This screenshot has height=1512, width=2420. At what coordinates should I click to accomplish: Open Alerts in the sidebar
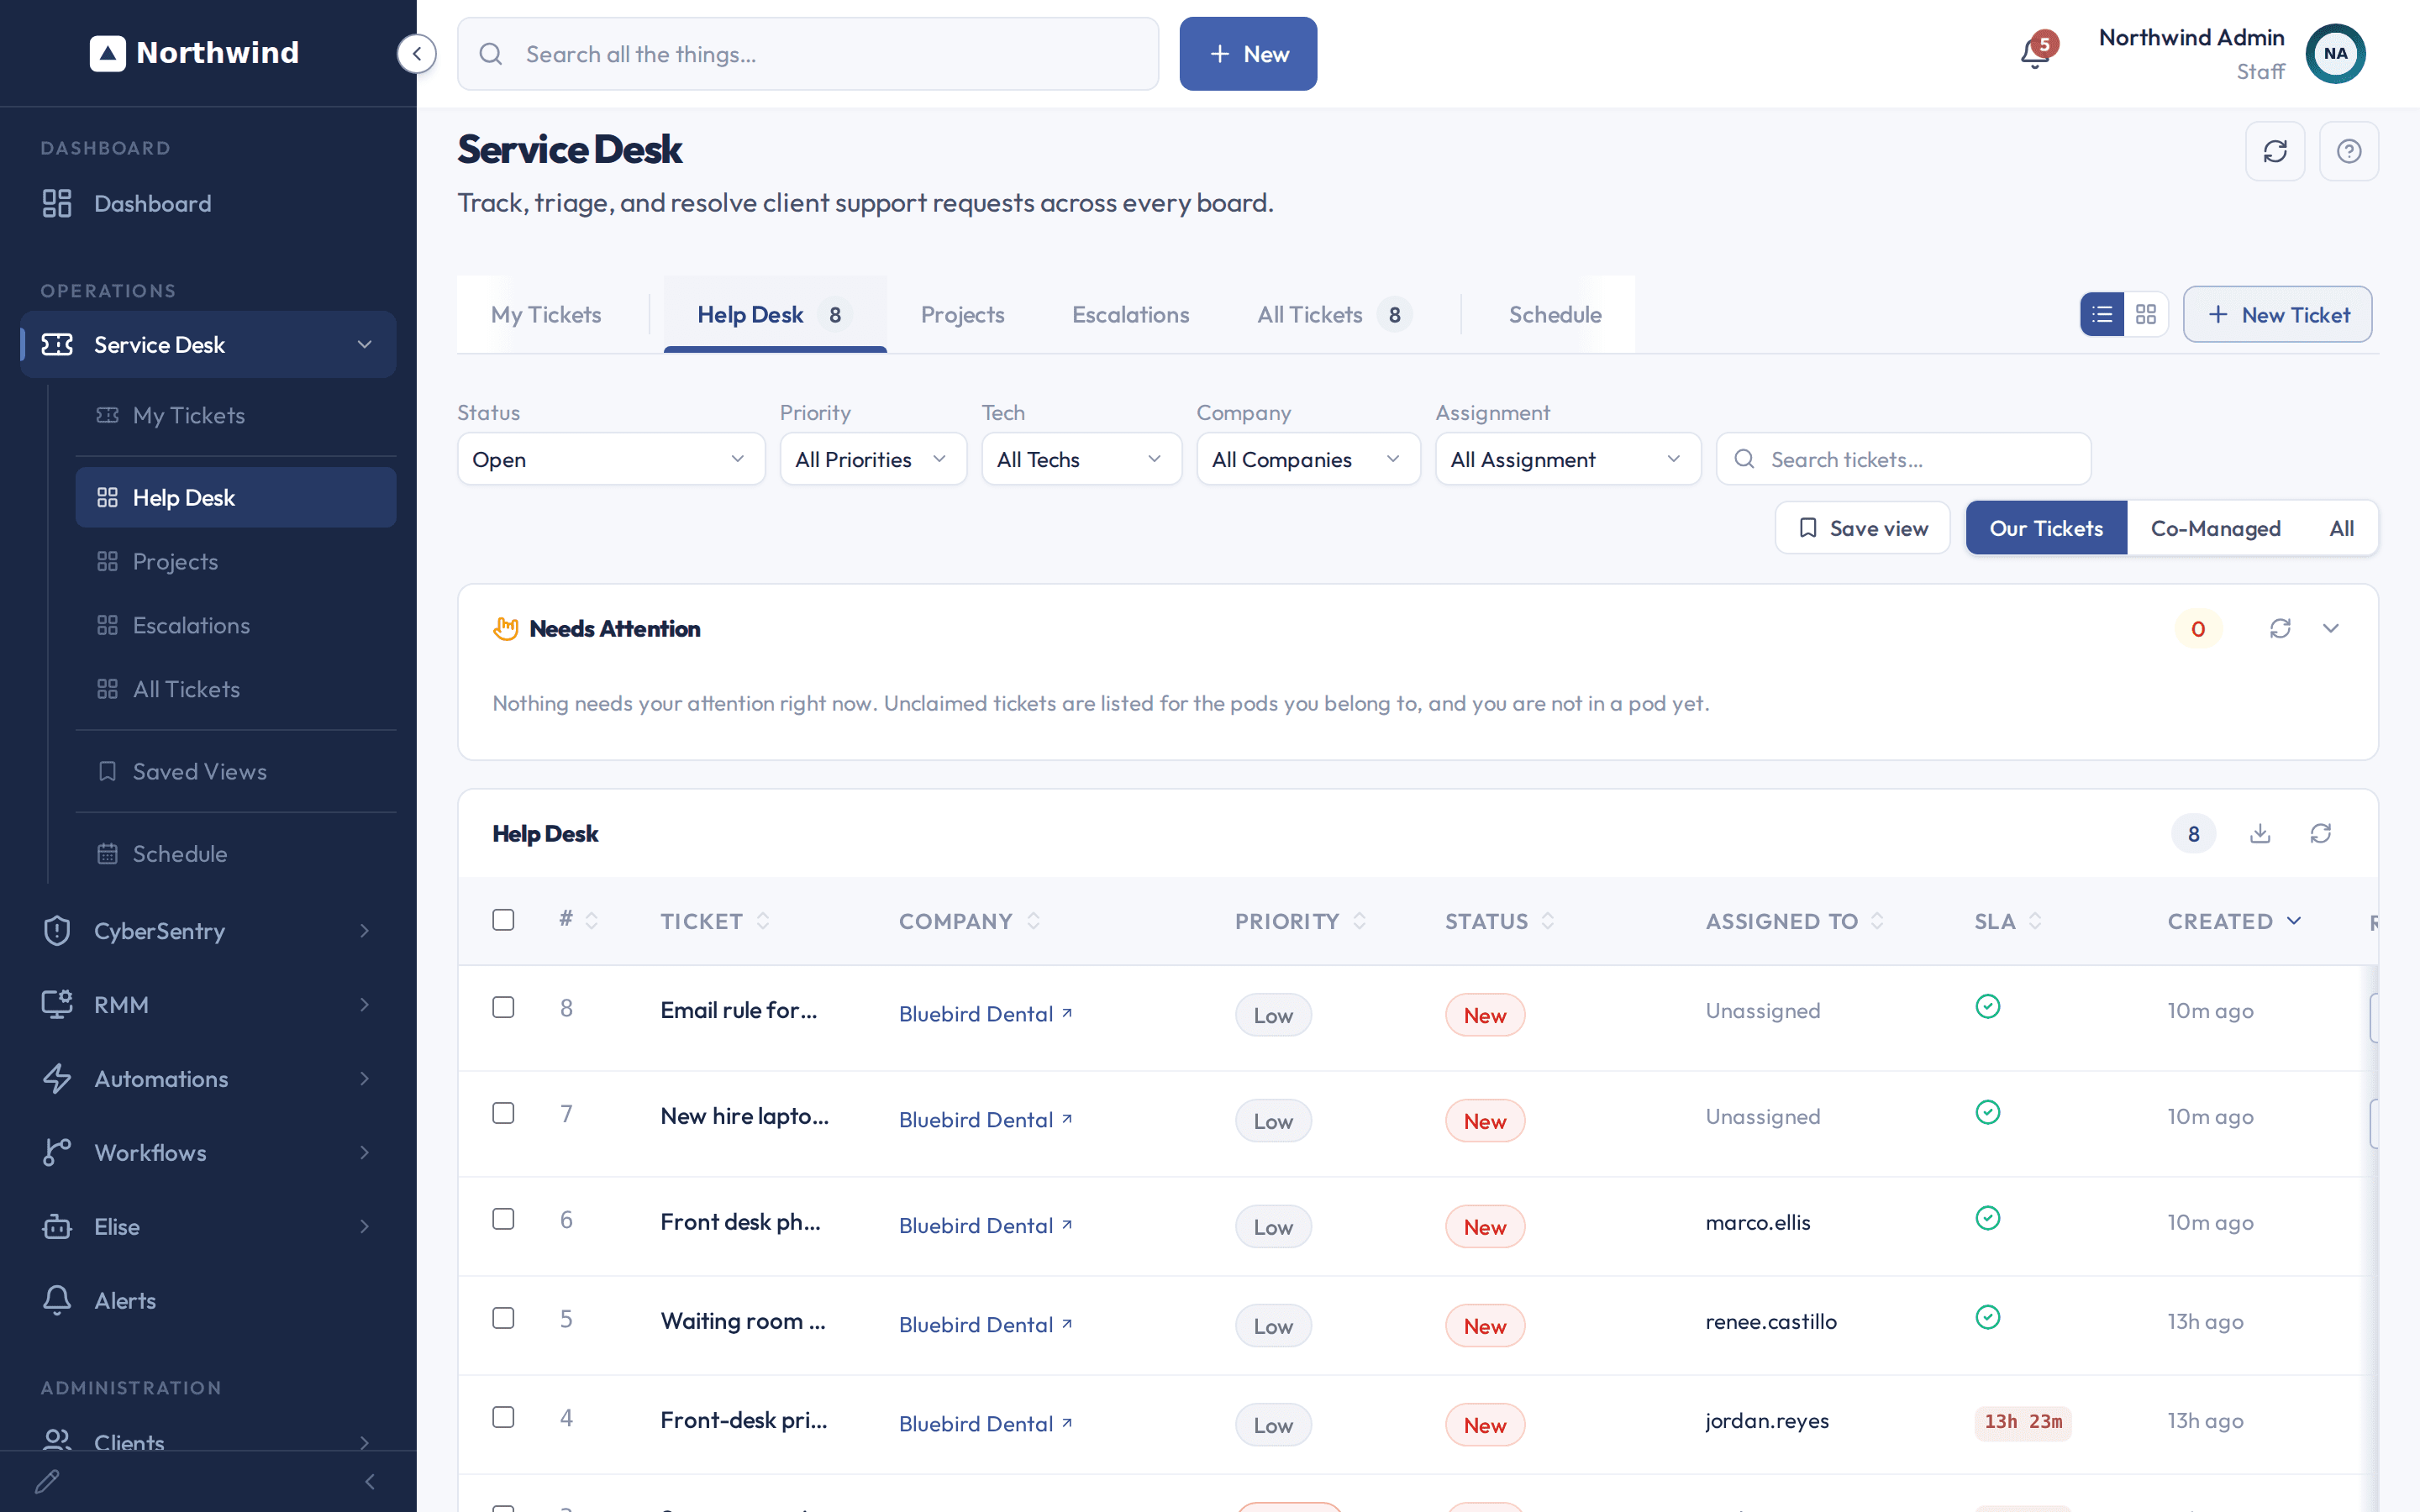click(208, 1300)
